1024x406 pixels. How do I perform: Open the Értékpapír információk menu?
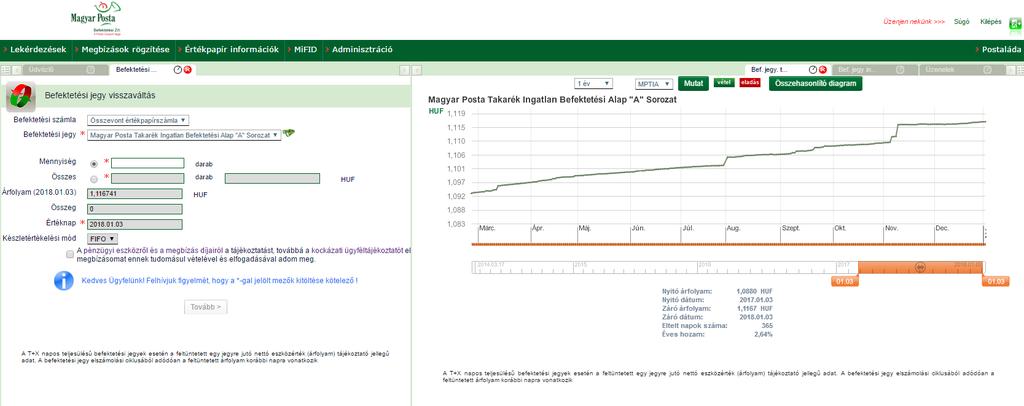tap(231, 50)
